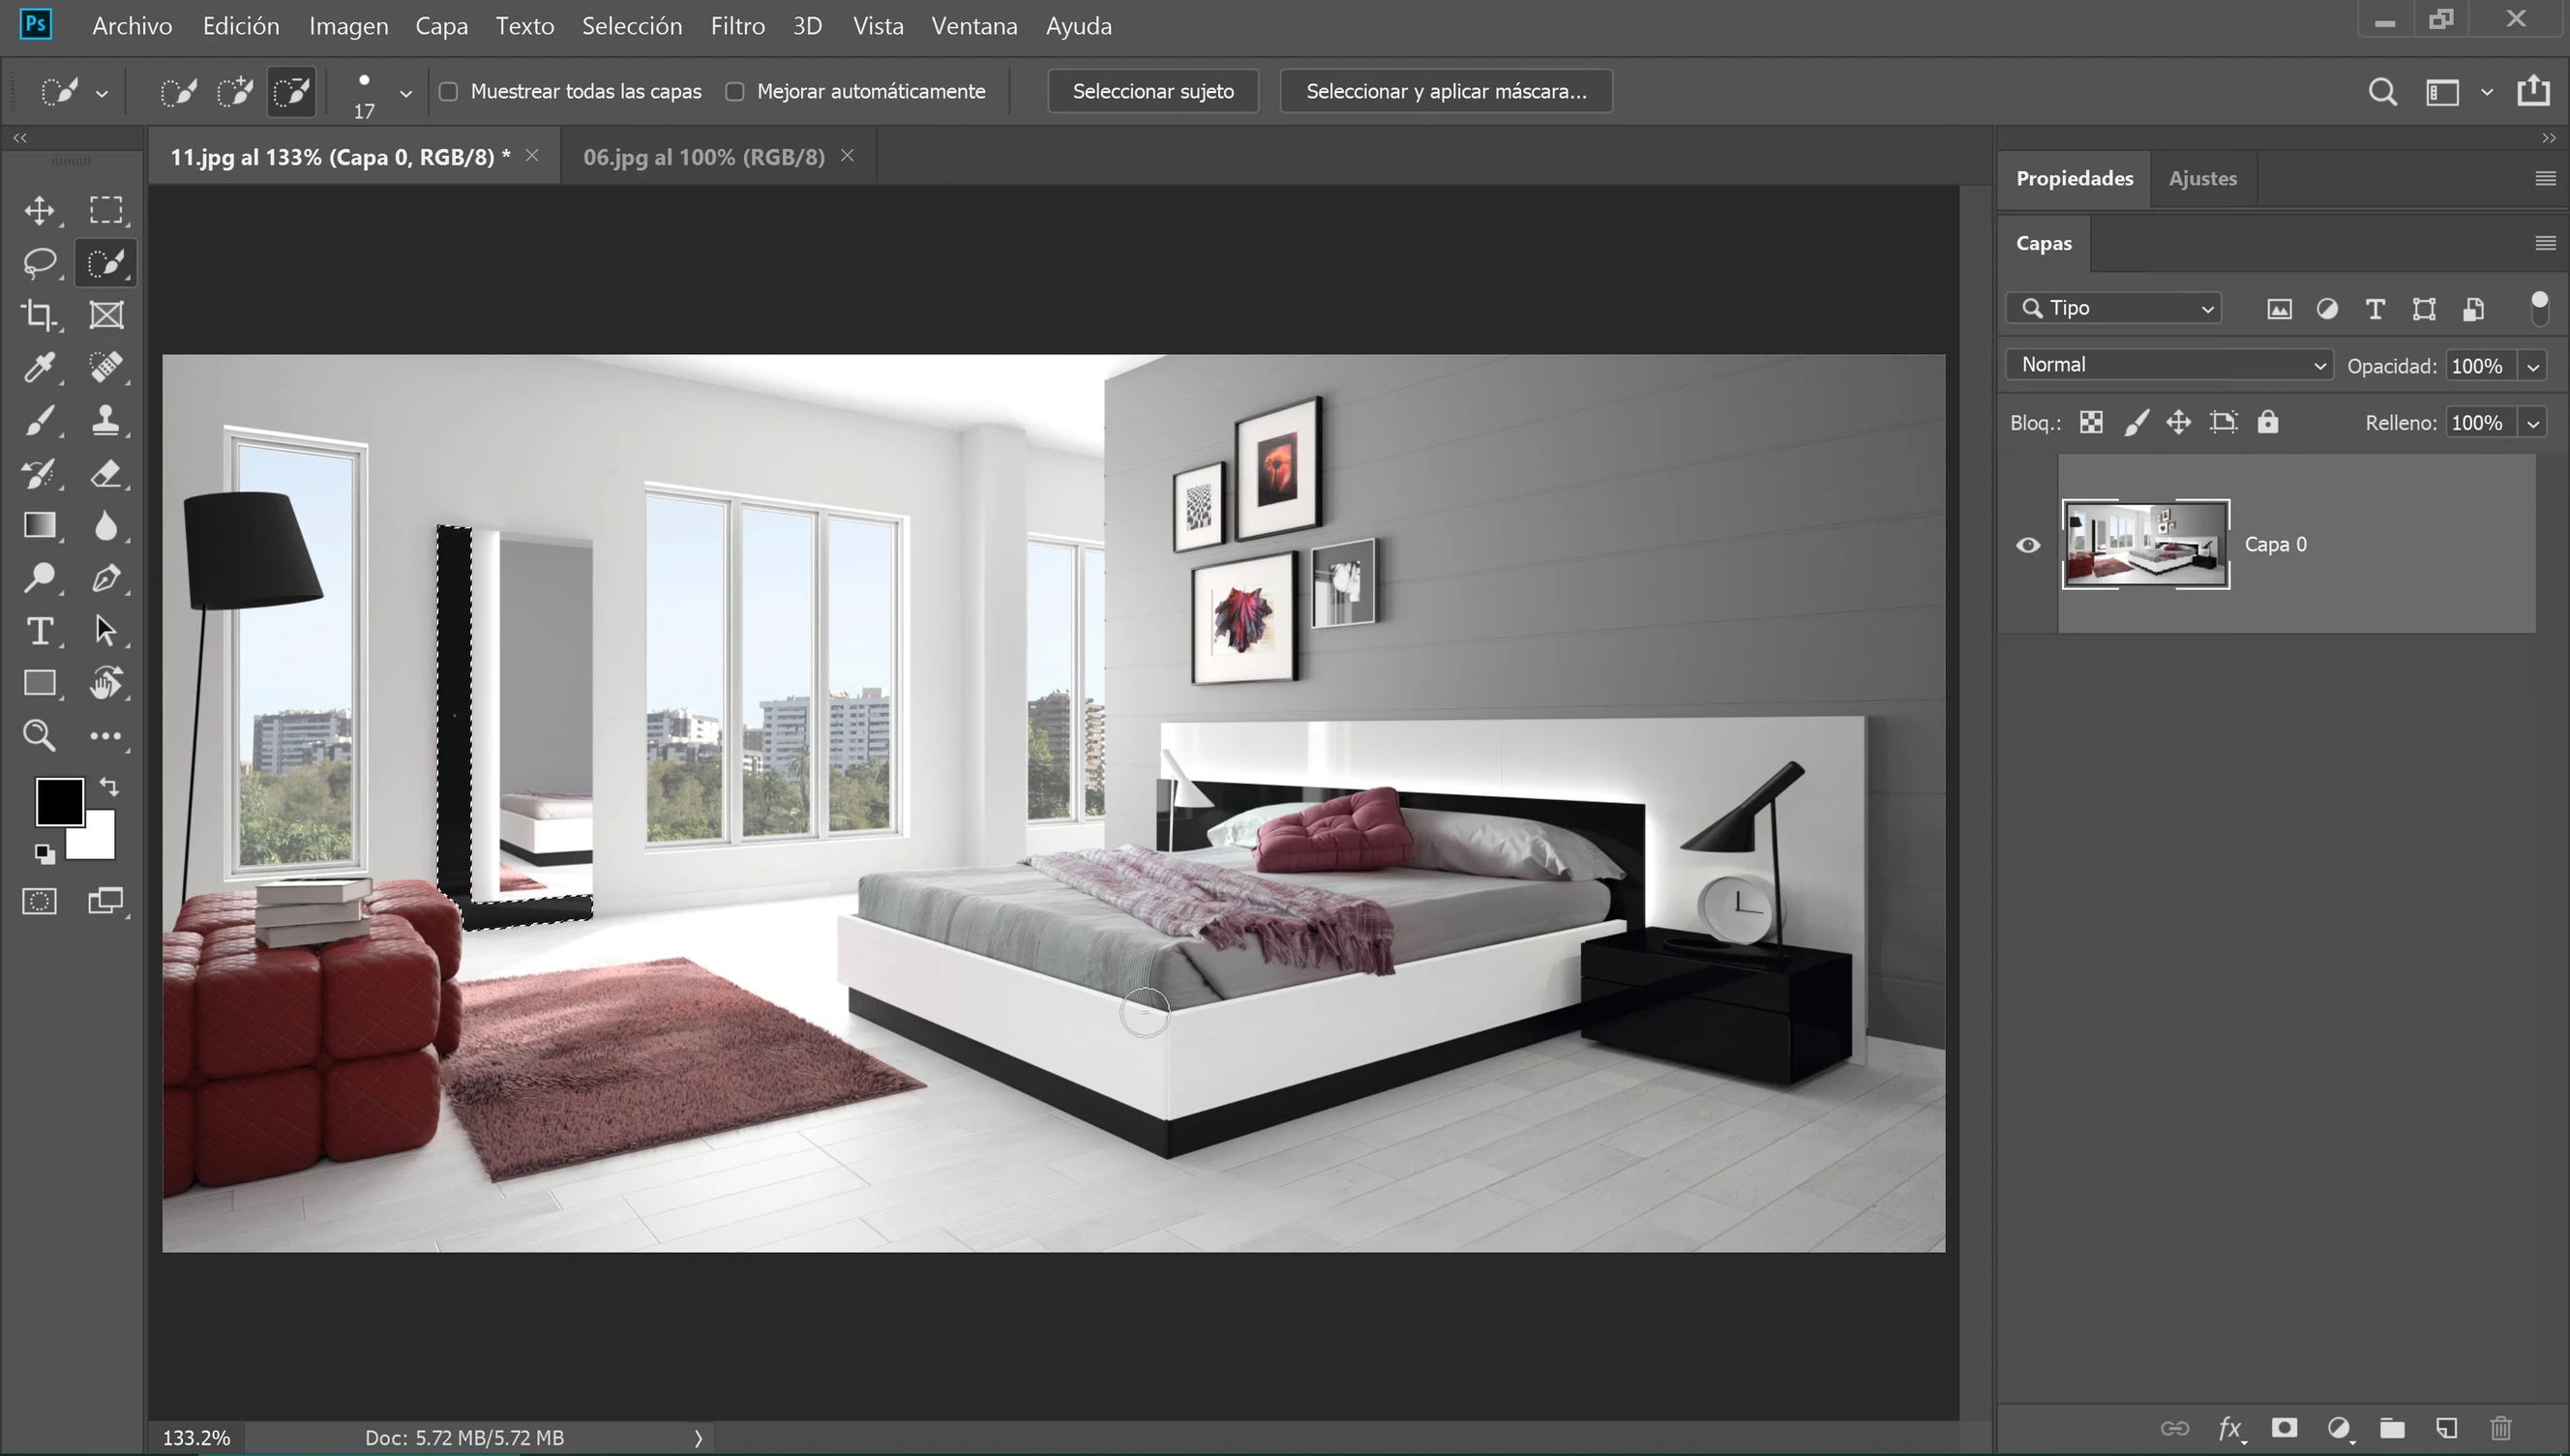Open the Tipo layer filter dropdown

pyautogui.click(x=2113, y=308)
